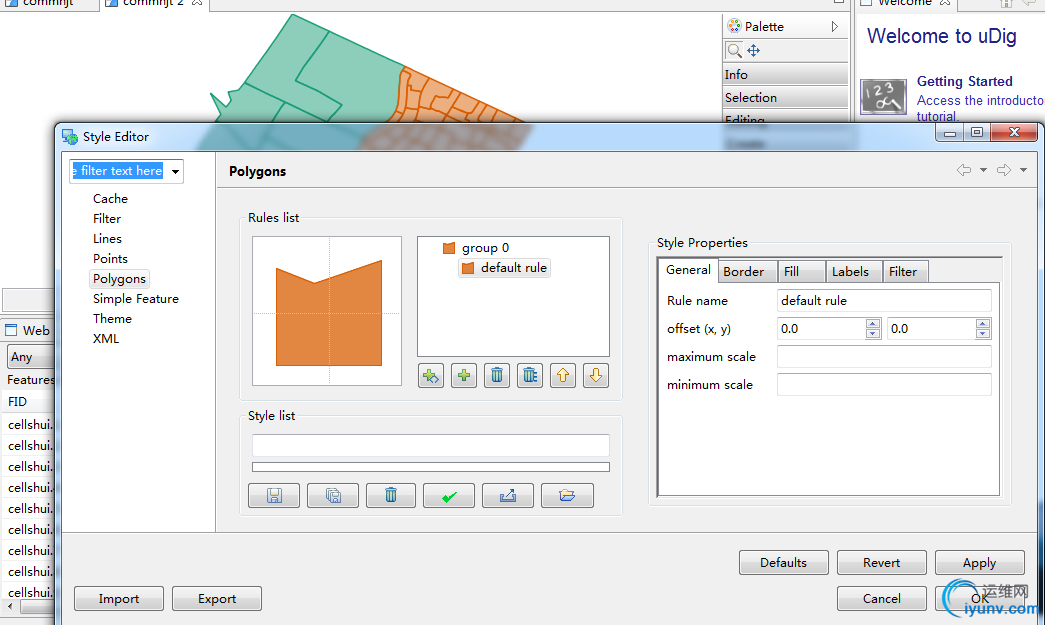
Task: Delete selected rule using single trash icon
Action: (x=497, y=376)
